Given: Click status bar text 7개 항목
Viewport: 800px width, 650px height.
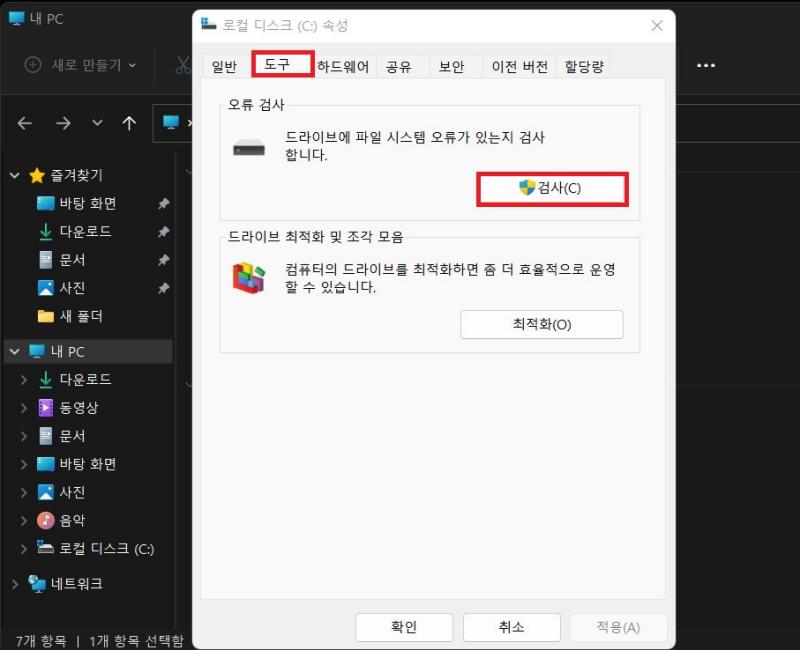Looking at the screenshot, I should point(41,640).
